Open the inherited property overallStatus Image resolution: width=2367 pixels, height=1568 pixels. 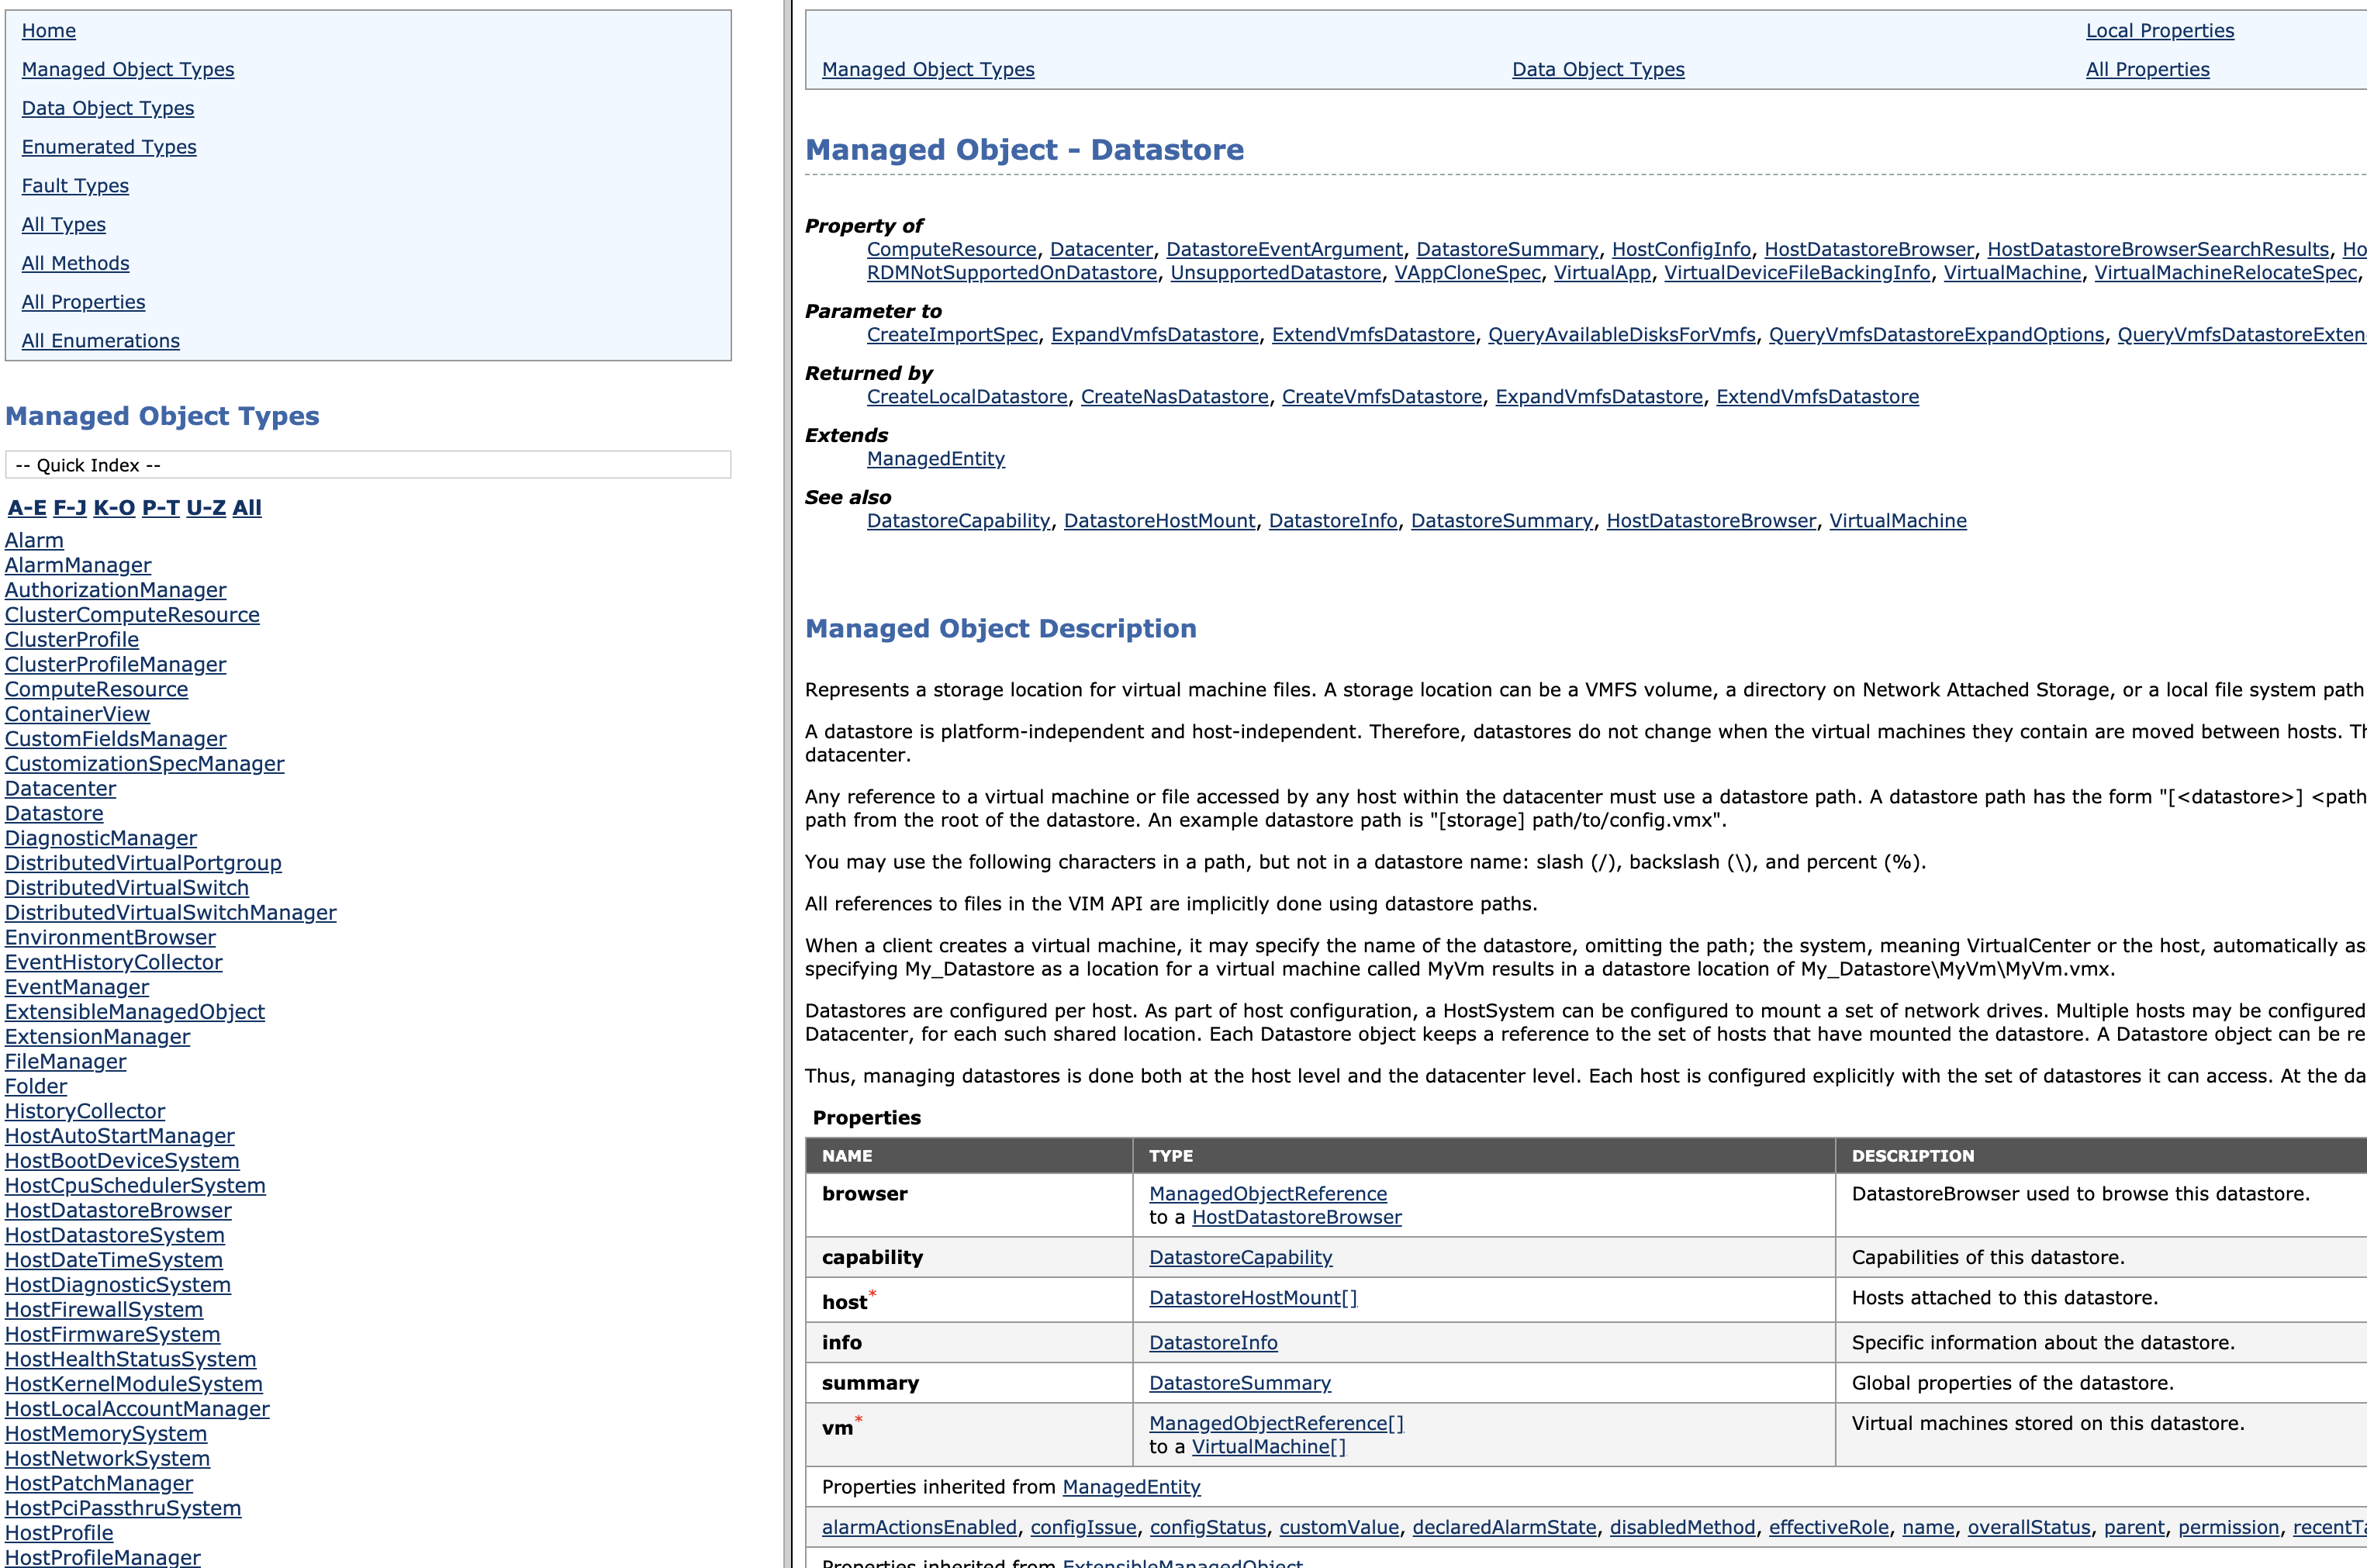(2028, 1527)
